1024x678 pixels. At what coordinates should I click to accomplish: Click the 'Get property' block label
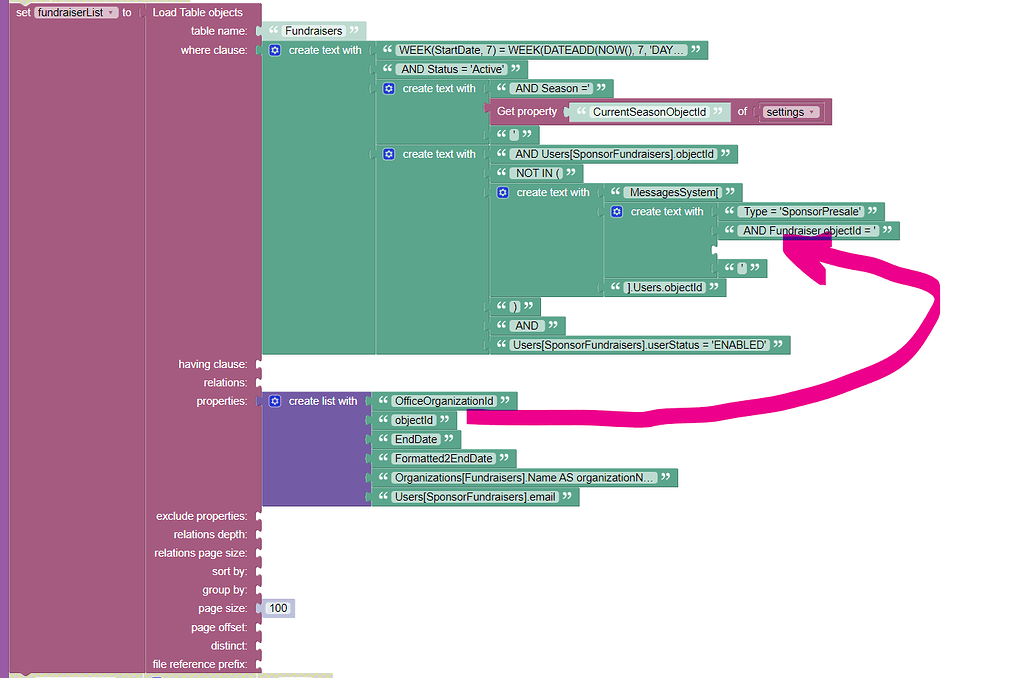click(526, 112)
